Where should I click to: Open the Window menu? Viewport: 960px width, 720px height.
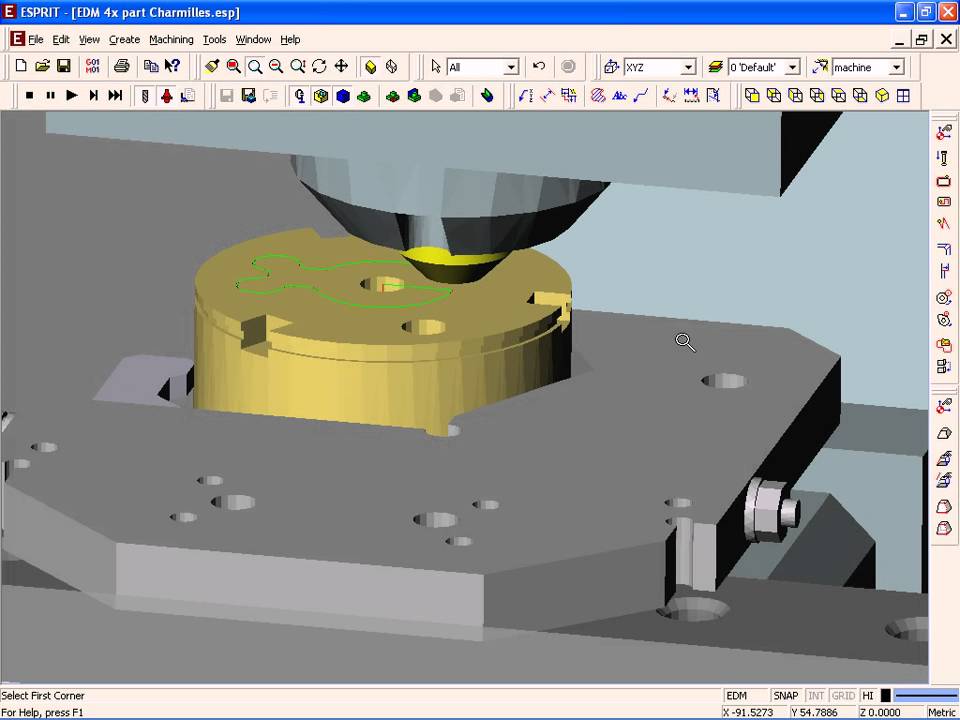click(253, 39)
